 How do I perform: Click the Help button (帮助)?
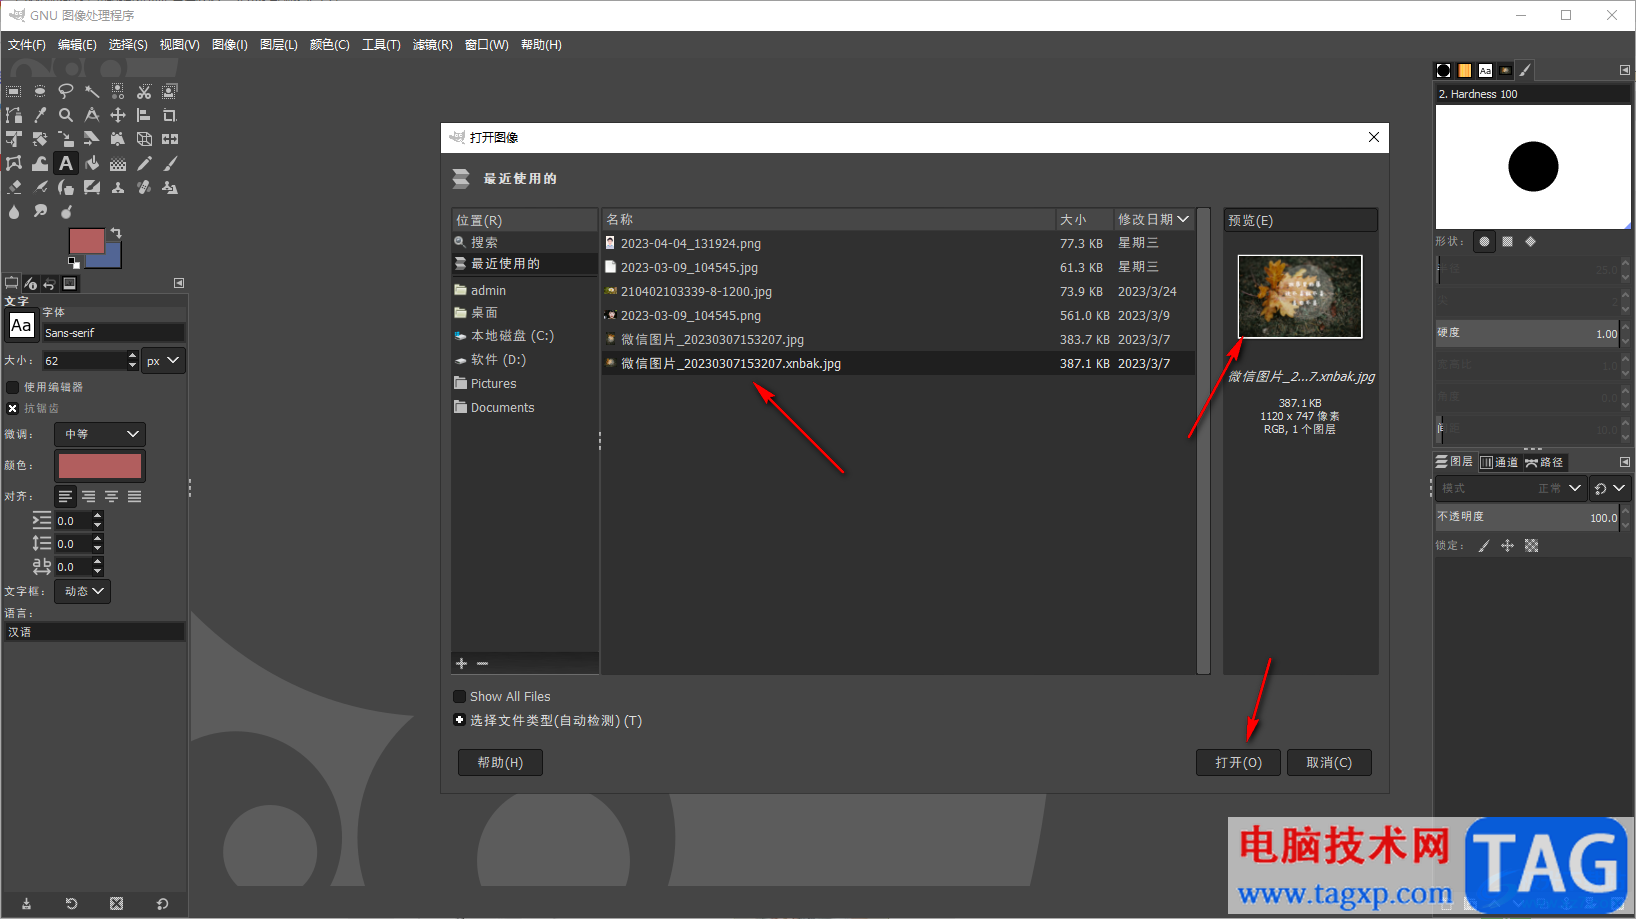point(500,762)
